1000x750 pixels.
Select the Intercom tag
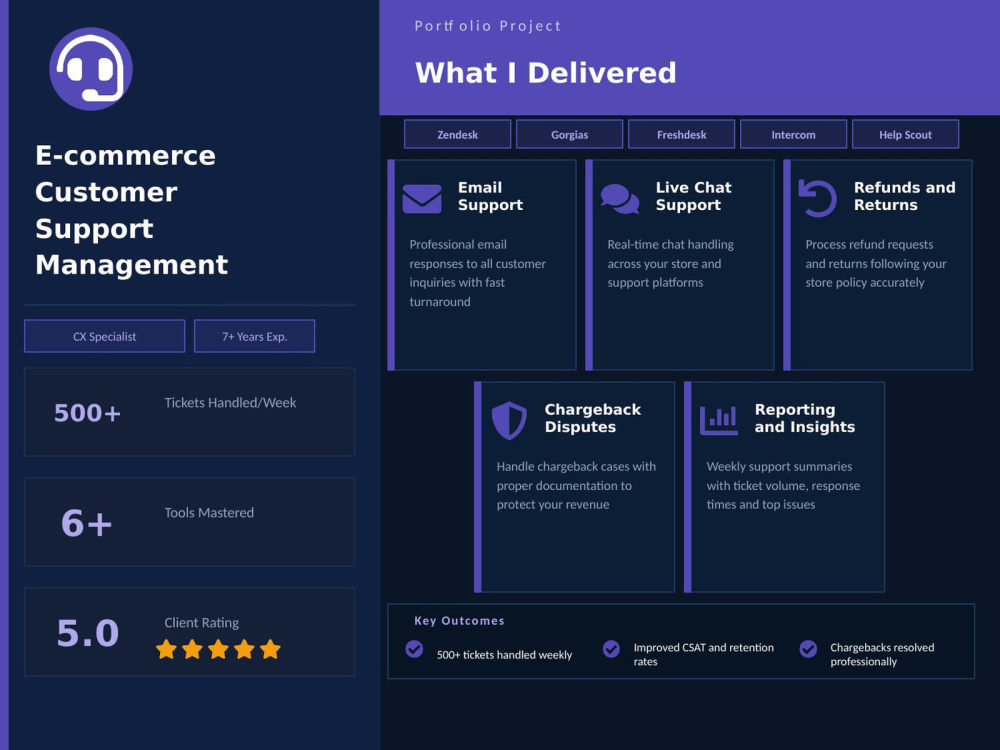pyautogui.click(x=793, y=135)
